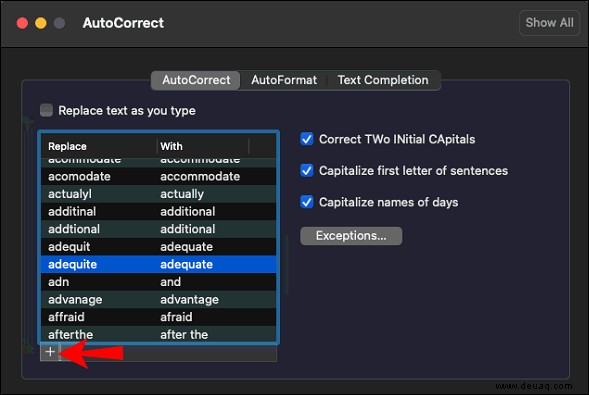Switch to the AutoFormat tab
Image resolution: width=589 pixels, height=395 pixels.
coord(284,80)
